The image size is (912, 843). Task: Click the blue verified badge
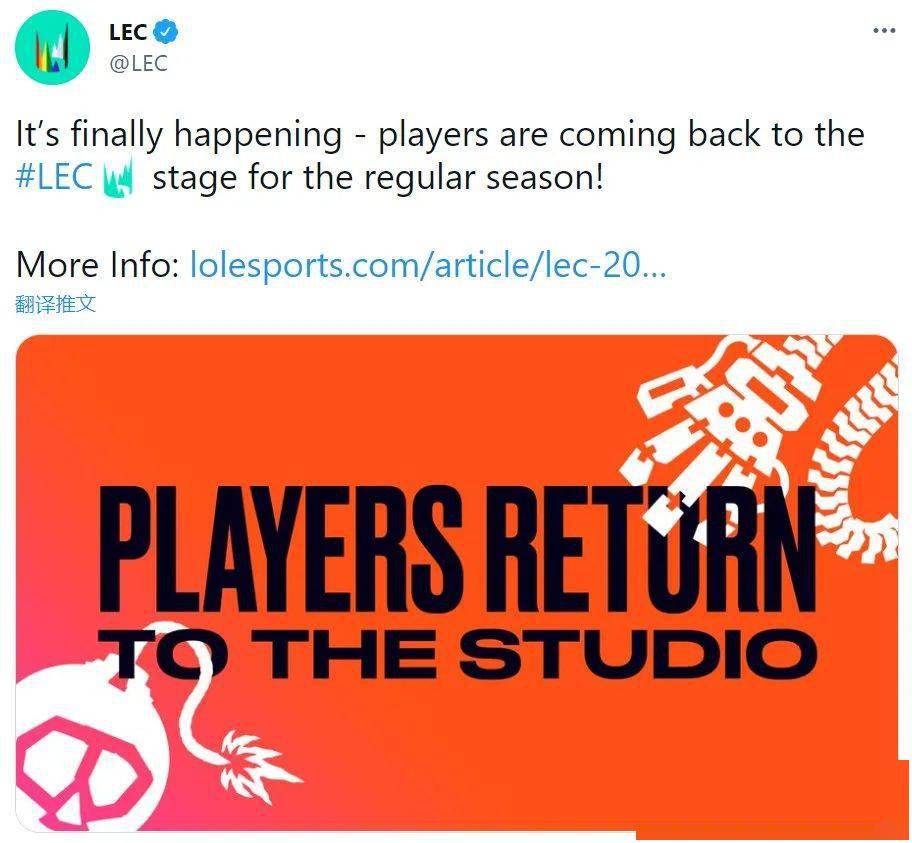pyautogui.click(x=166, y=31)
